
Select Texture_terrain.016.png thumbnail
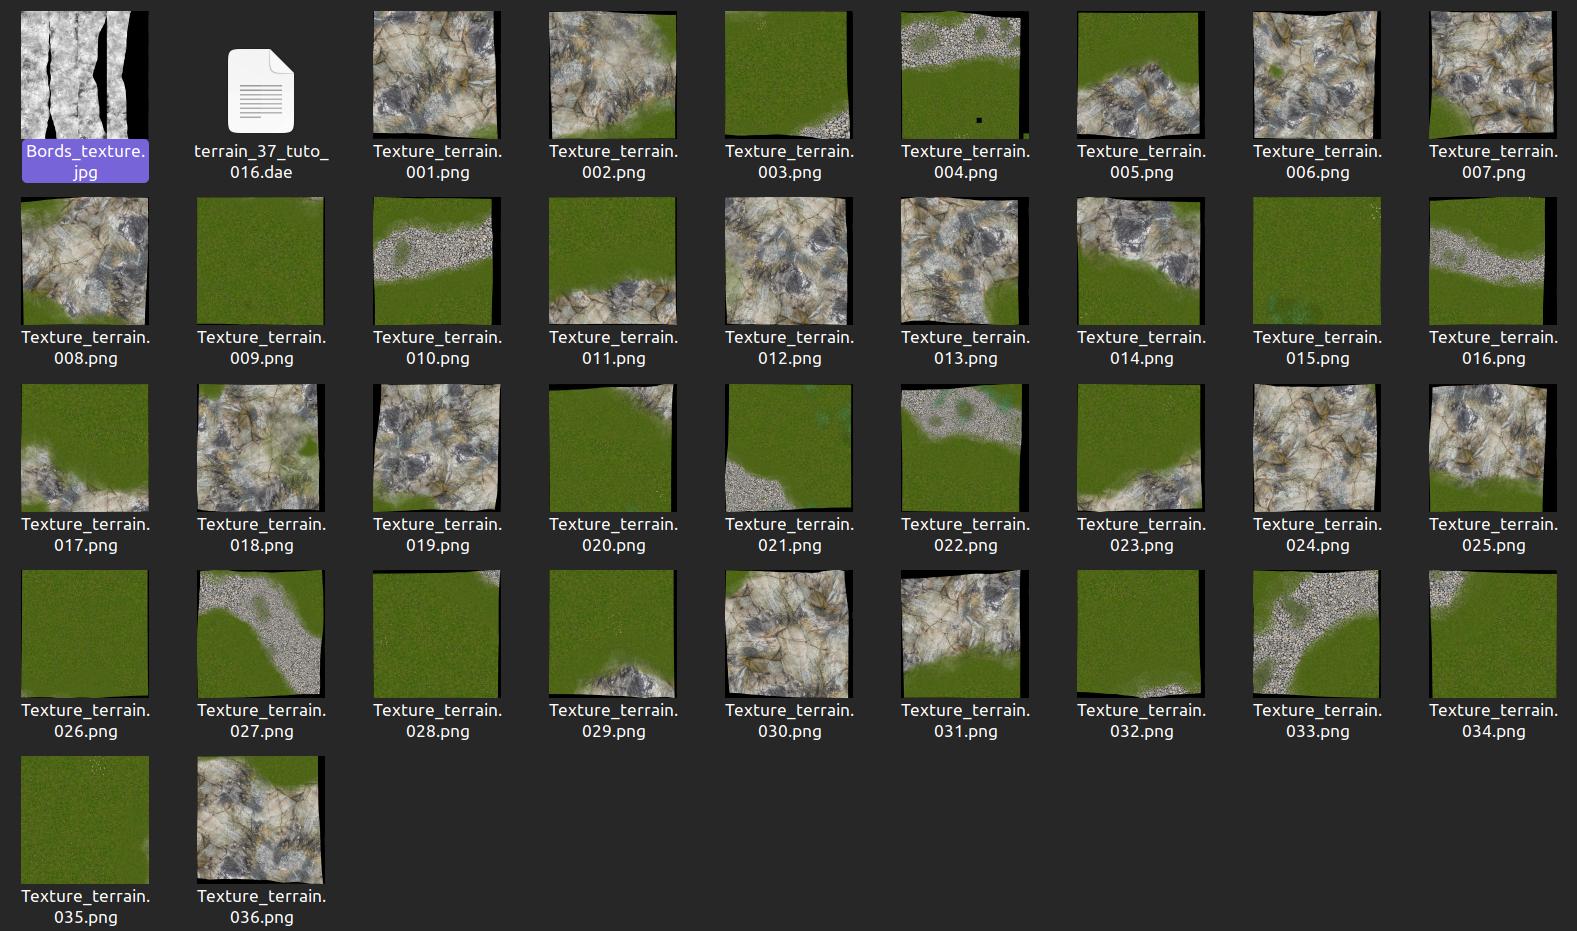[x=1493, y=261]
